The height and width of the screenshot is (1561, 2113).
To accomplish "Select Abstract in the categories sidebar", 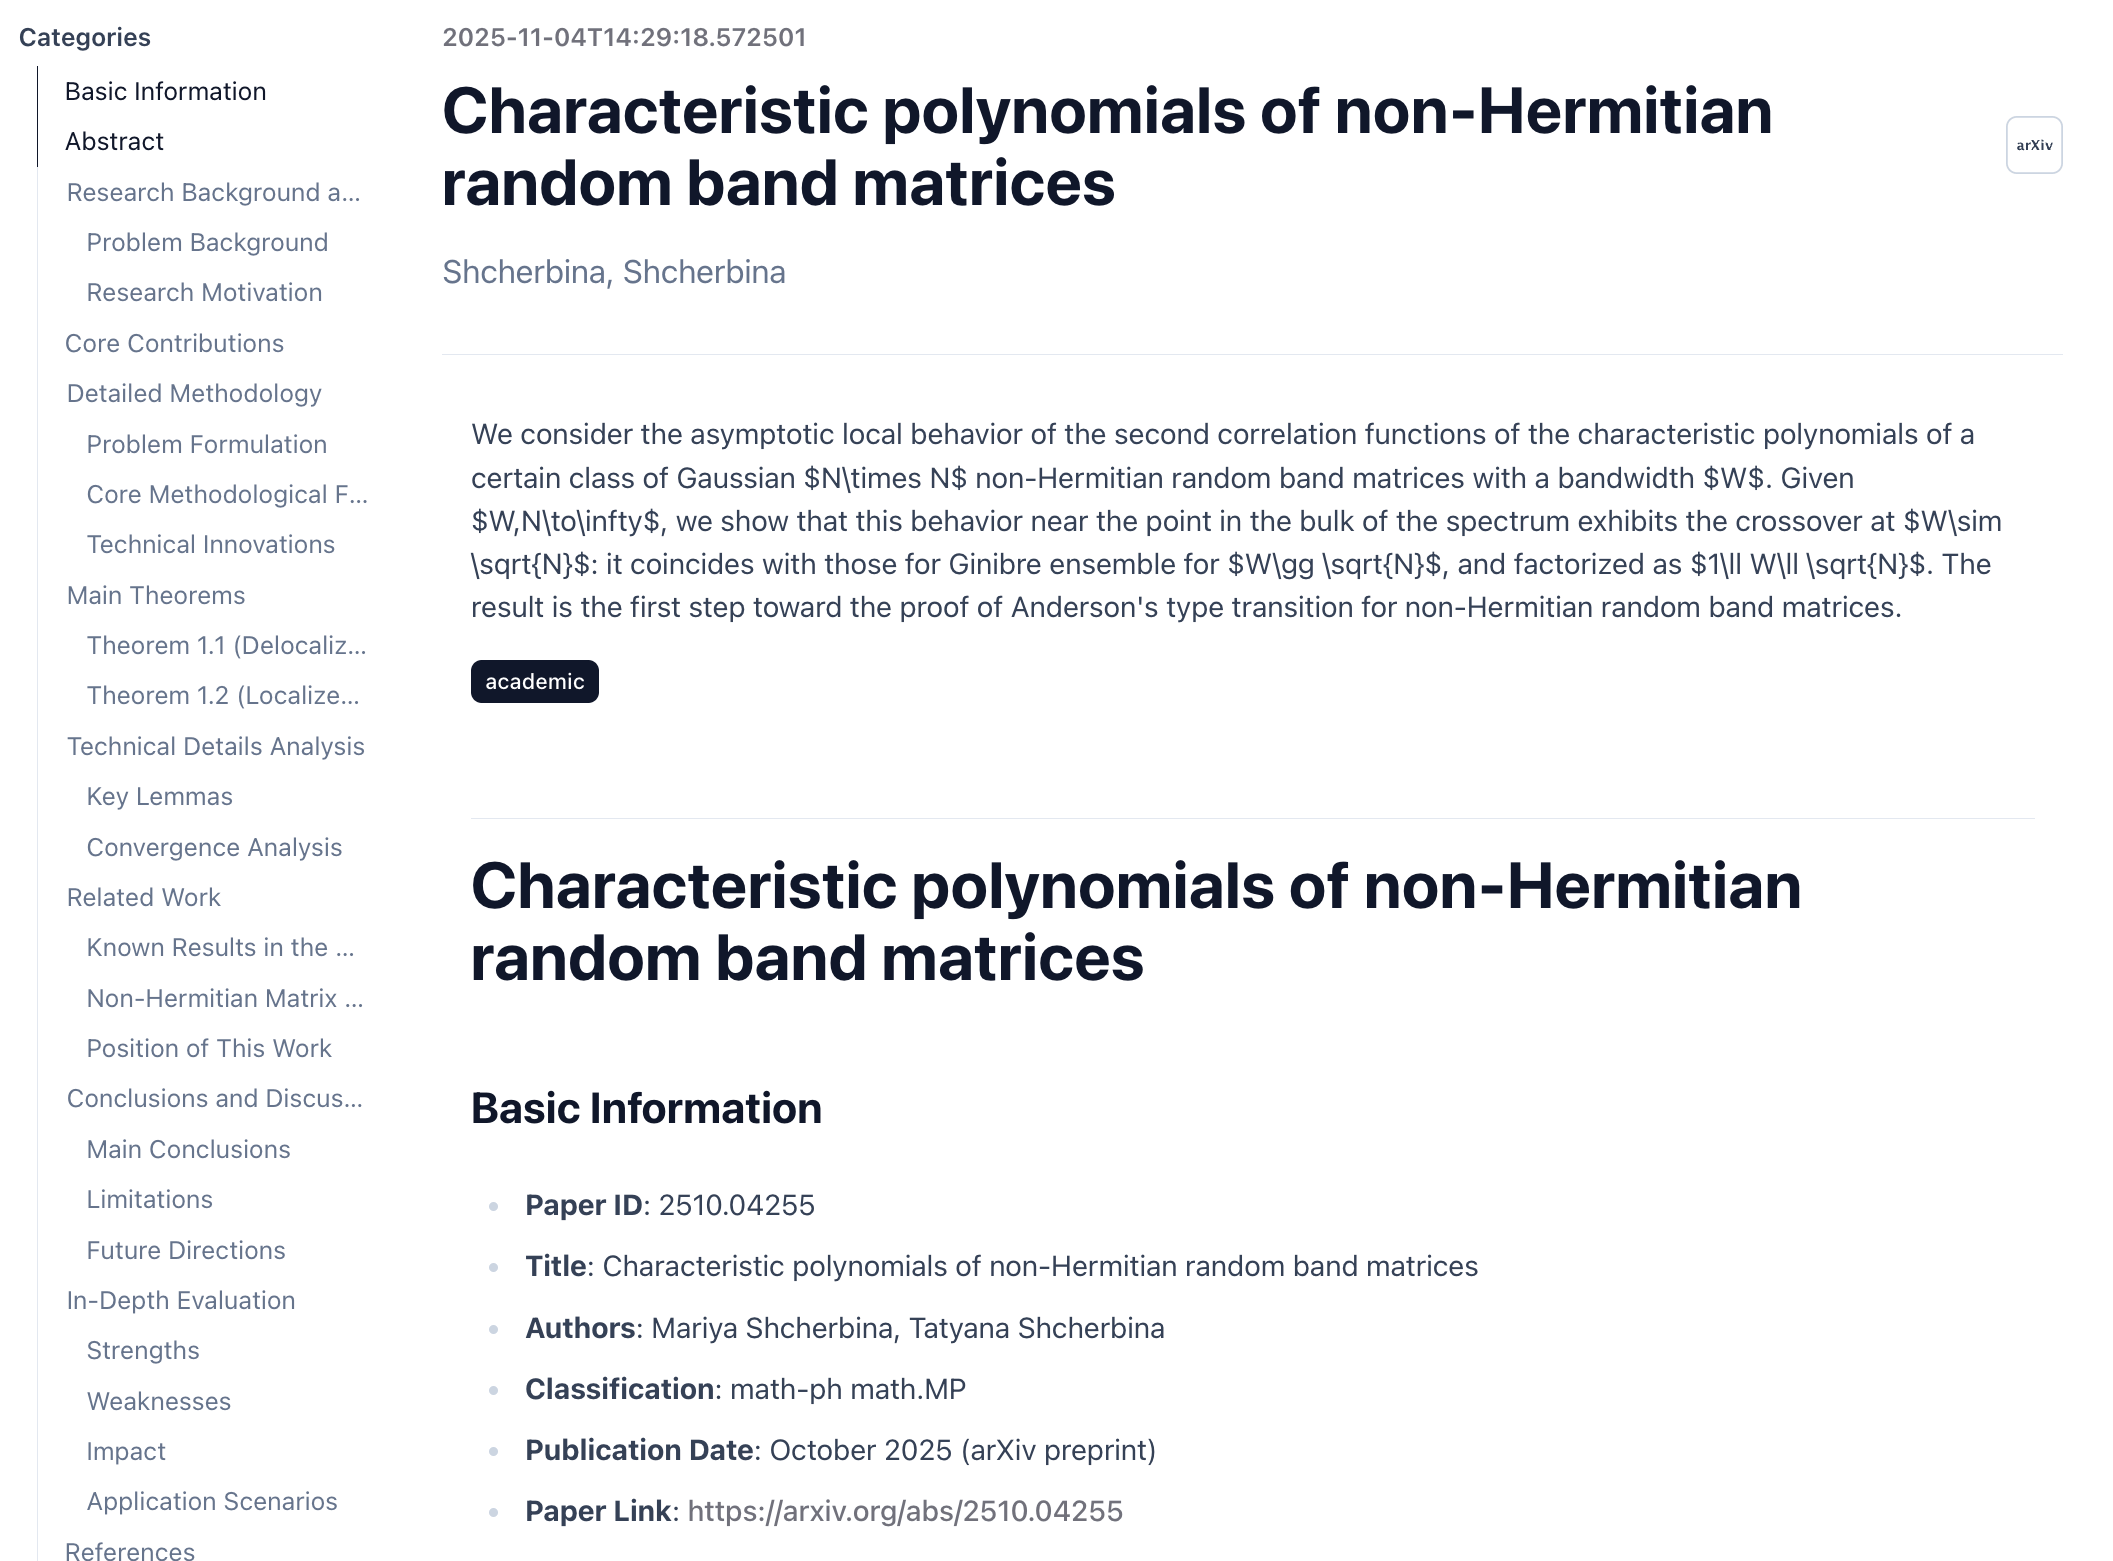I will pyautogui.click(x=114, y=141).
